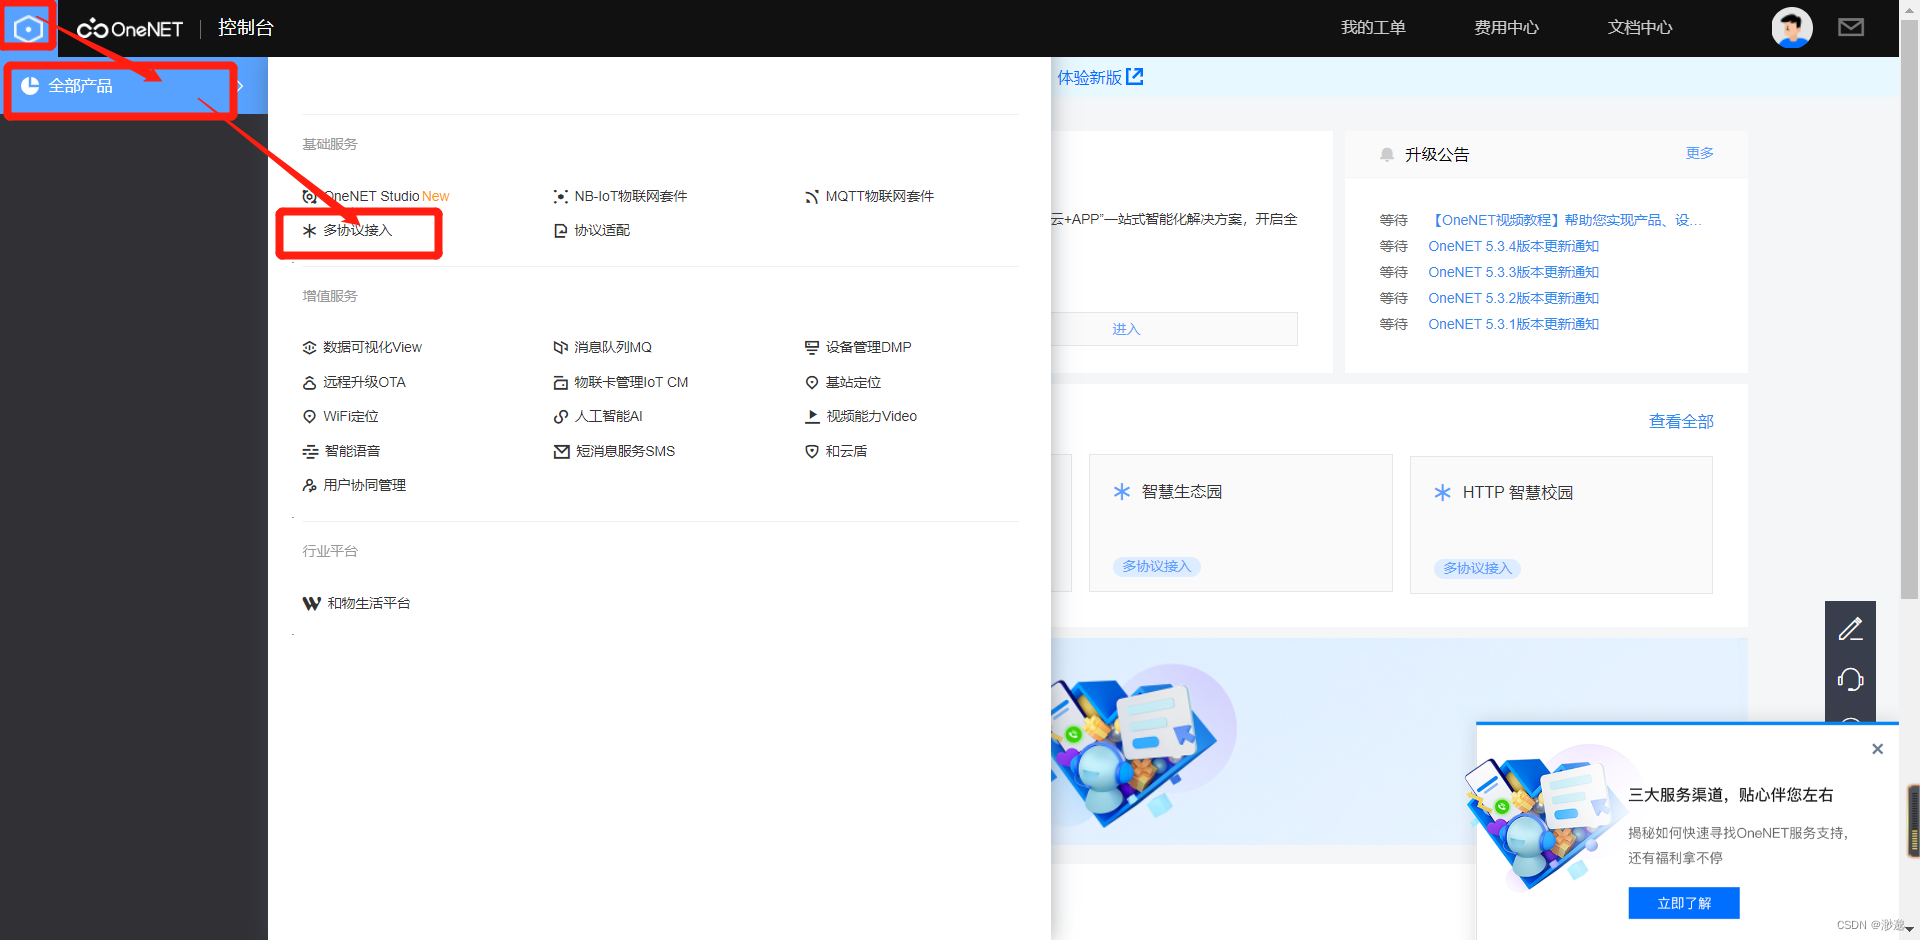Click 用户协同管理 icon
The image size is (1920, 940).
click(310, 486)
